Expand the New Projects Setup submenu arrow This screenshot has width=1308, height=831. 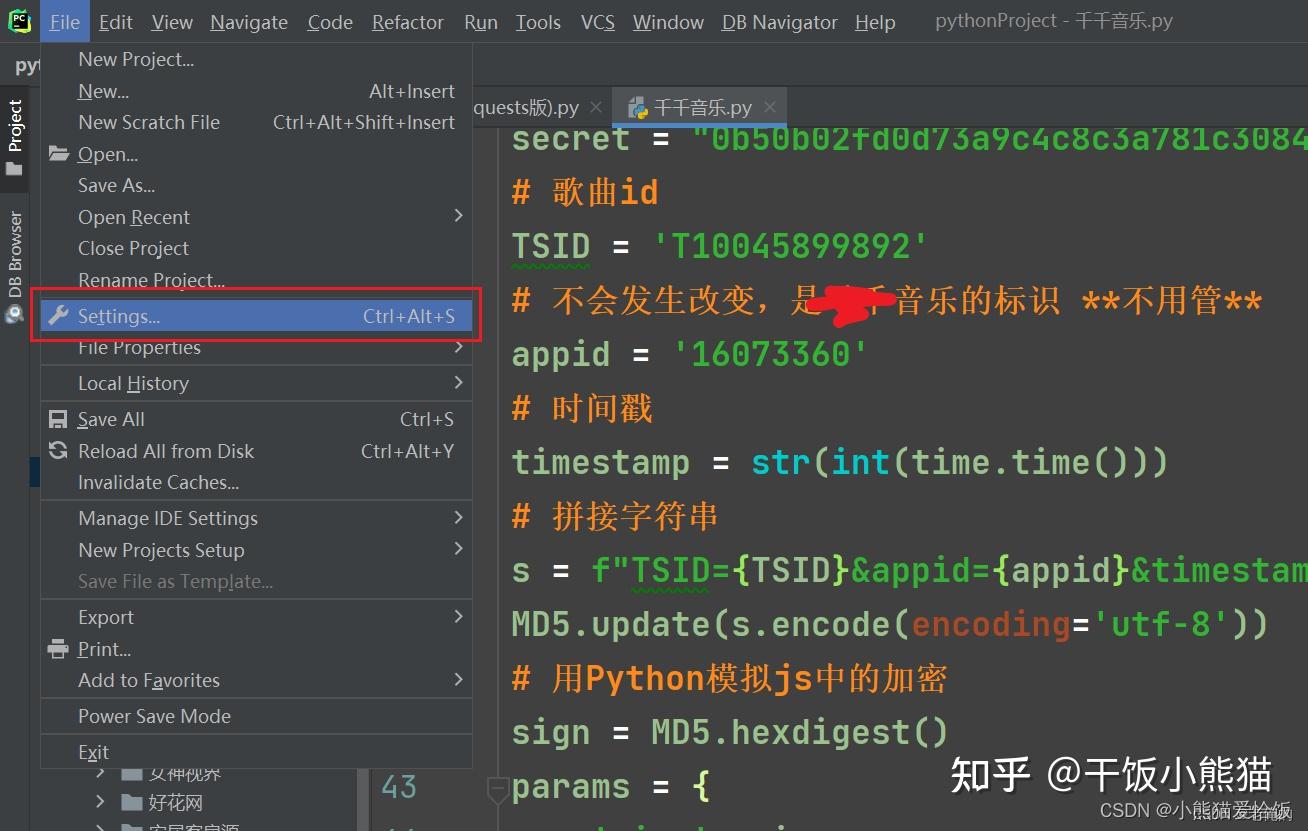point(458,548)
